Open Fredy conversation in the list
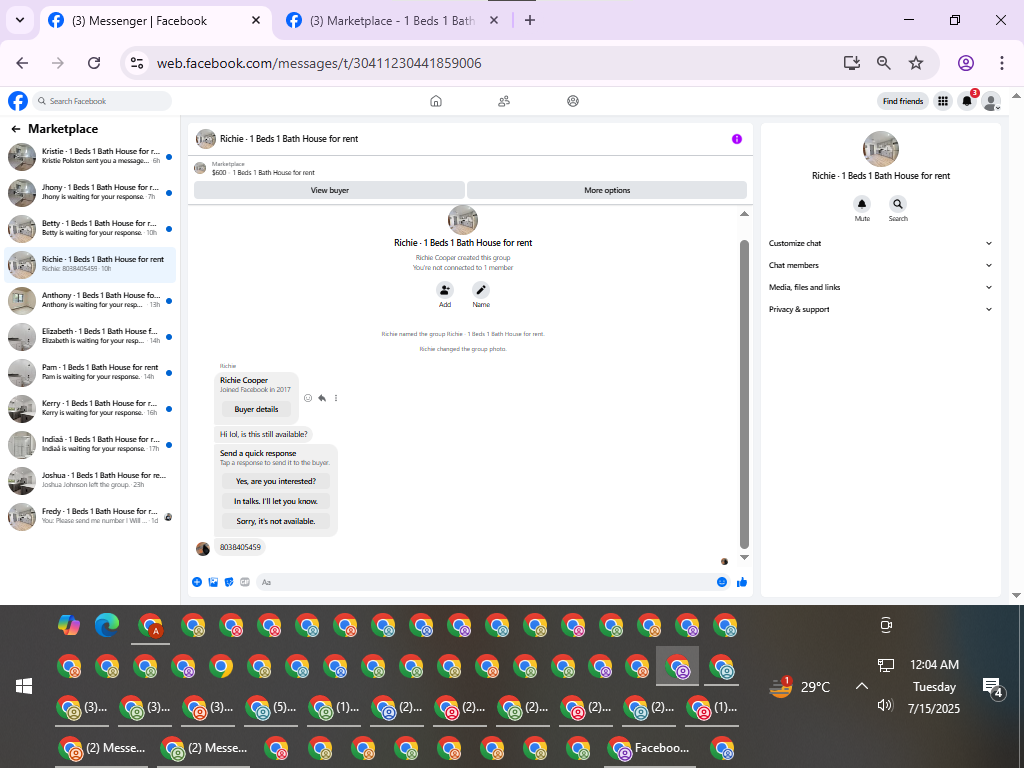The image size is (1024, 768). (90, 517)
